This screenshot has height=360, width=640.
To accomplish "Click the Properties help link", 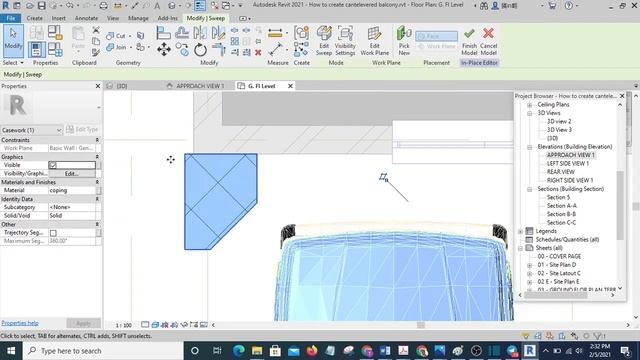I will click(20, 323).
